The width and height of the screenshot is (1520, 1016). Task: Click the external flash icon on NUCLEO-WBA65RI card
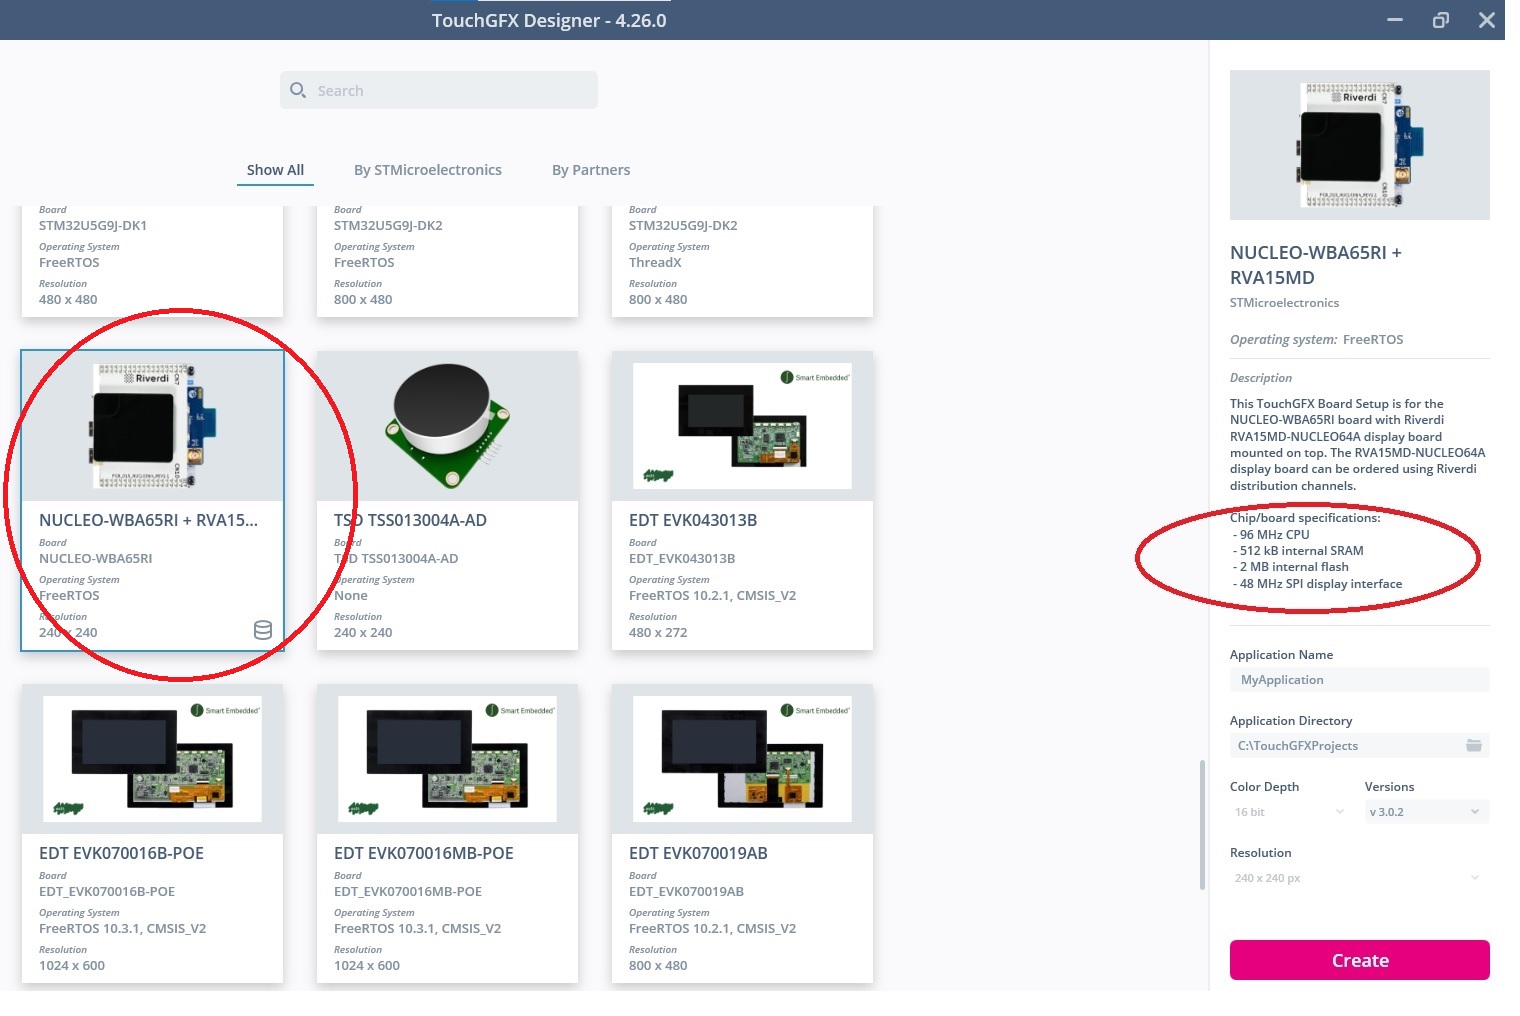click(x=262, y=630)
